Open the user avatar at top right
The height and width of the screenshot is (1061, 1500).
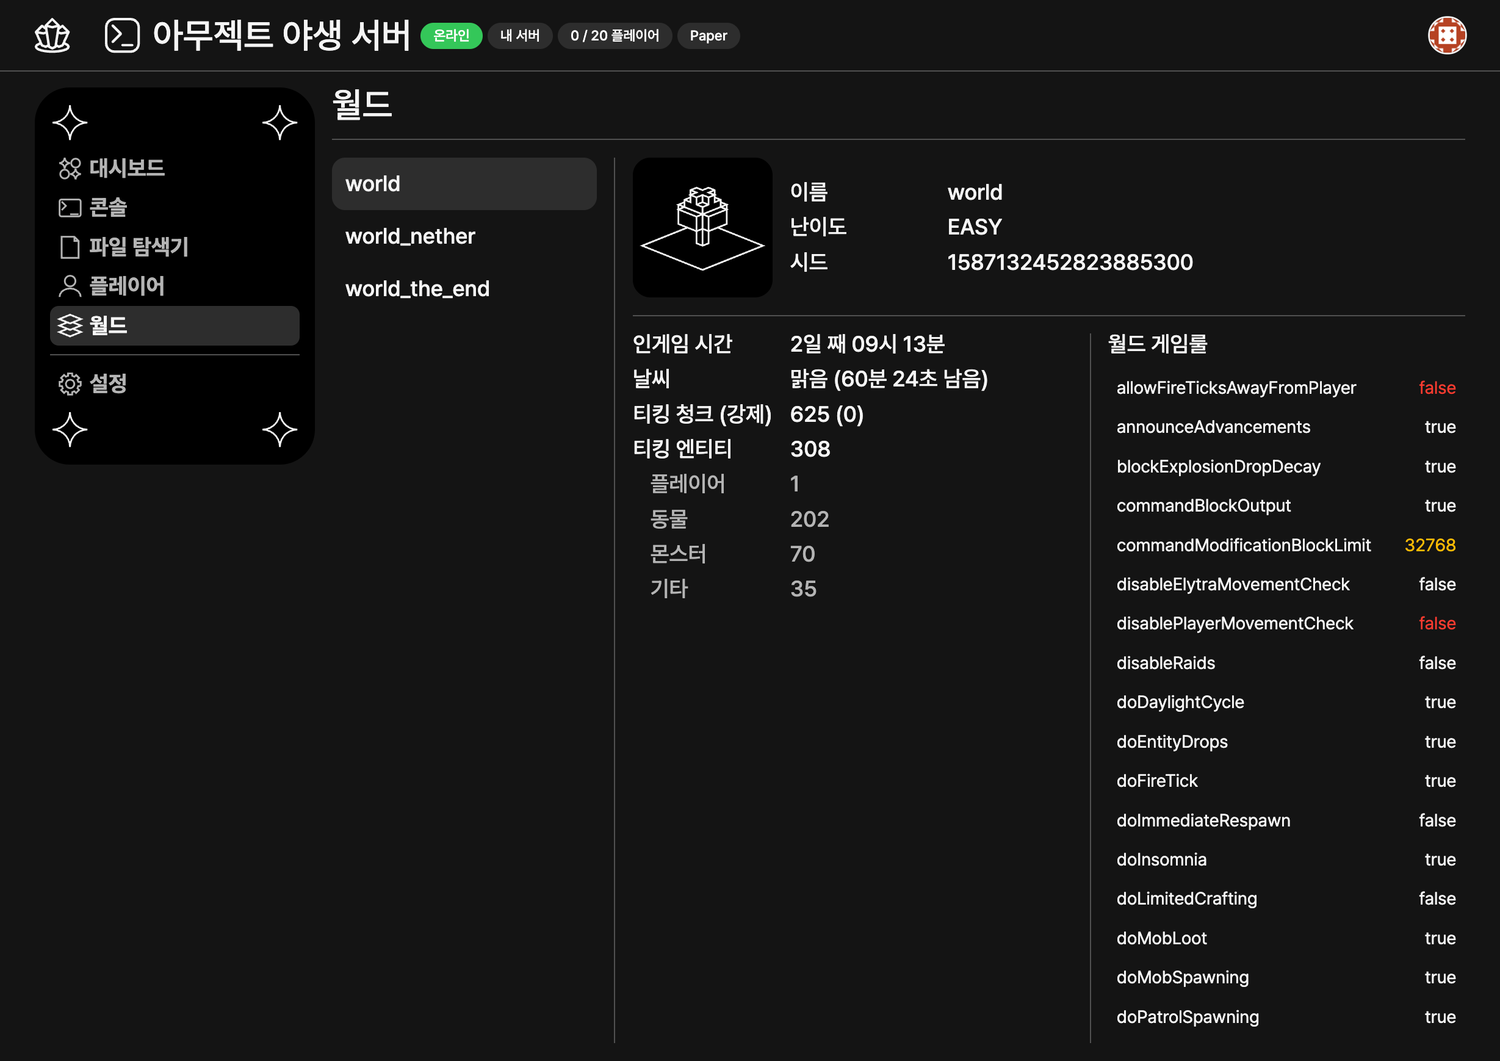(1446, 36)
